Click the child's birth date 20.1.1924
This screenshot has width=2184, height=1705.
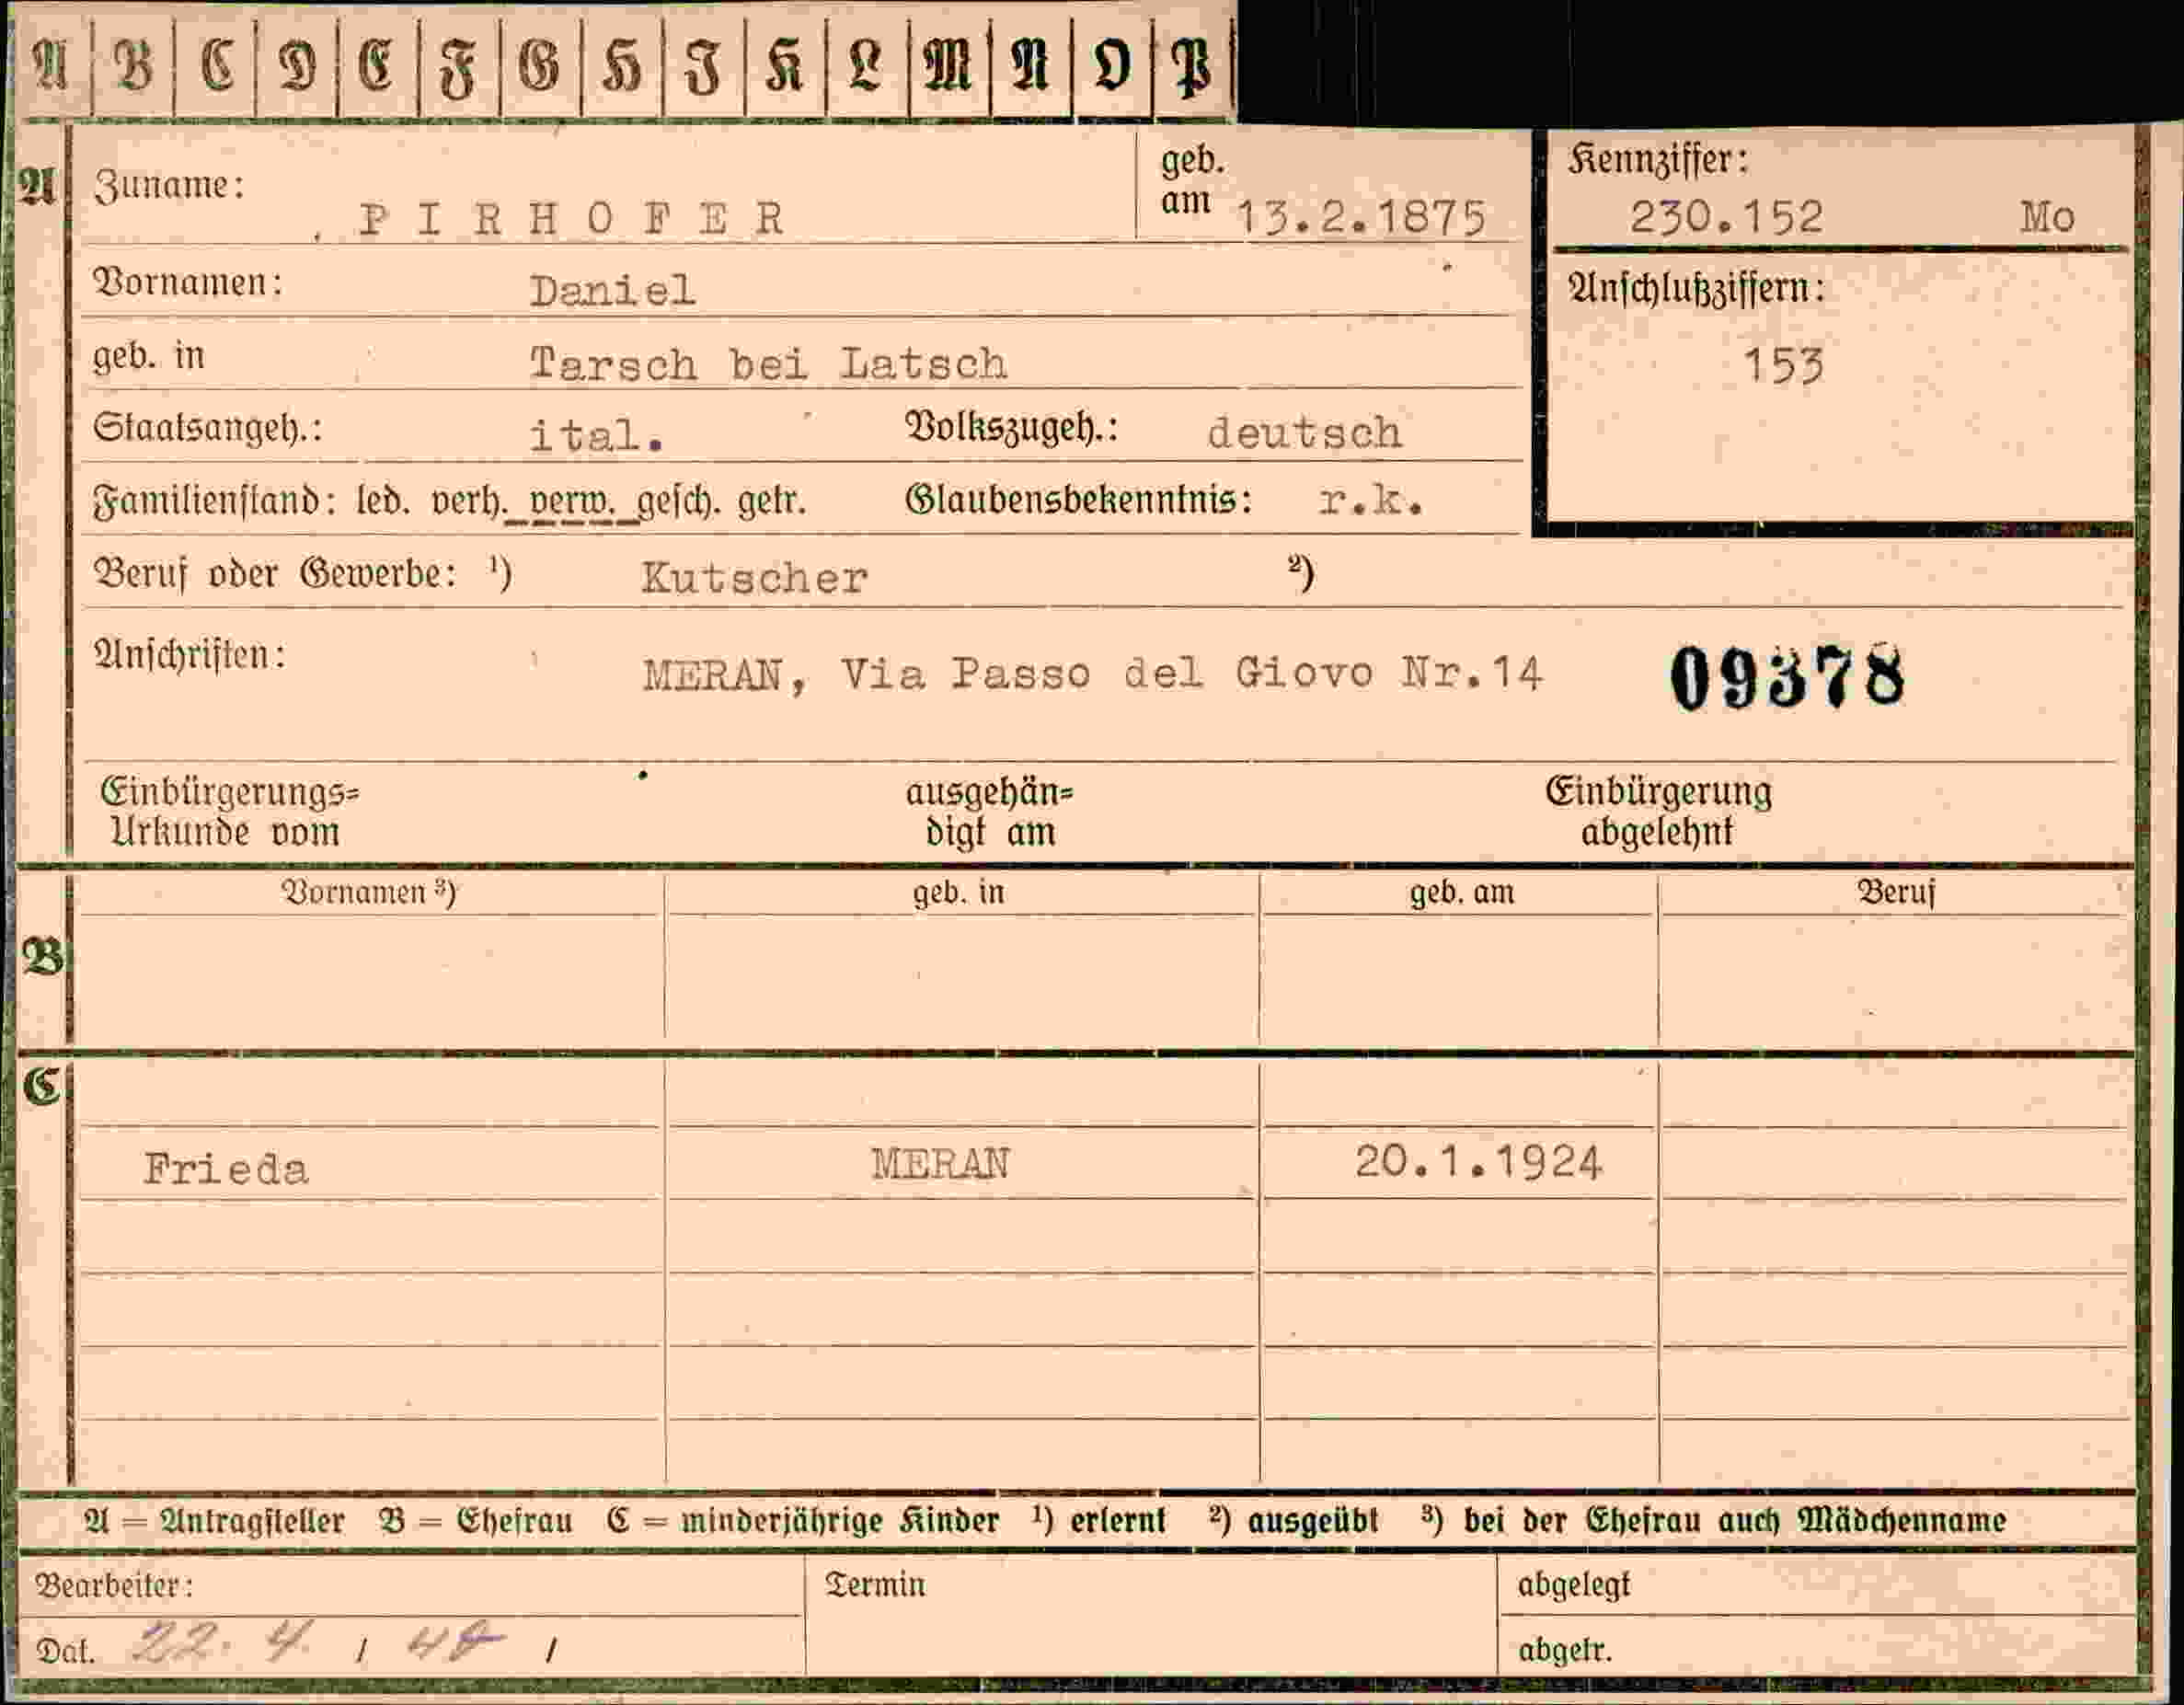(1478, 1162)
